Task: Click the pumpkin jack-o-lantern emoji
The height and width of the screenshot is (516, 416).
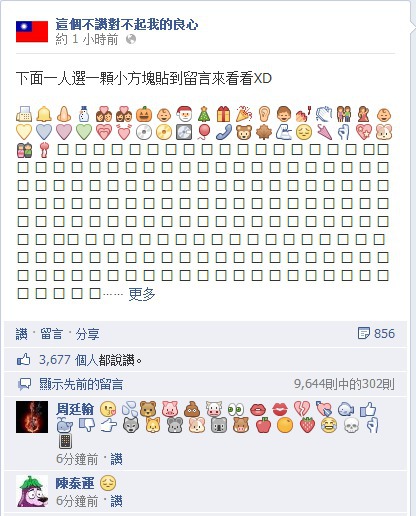Action: pyautogui.click(x=144, y=114)
